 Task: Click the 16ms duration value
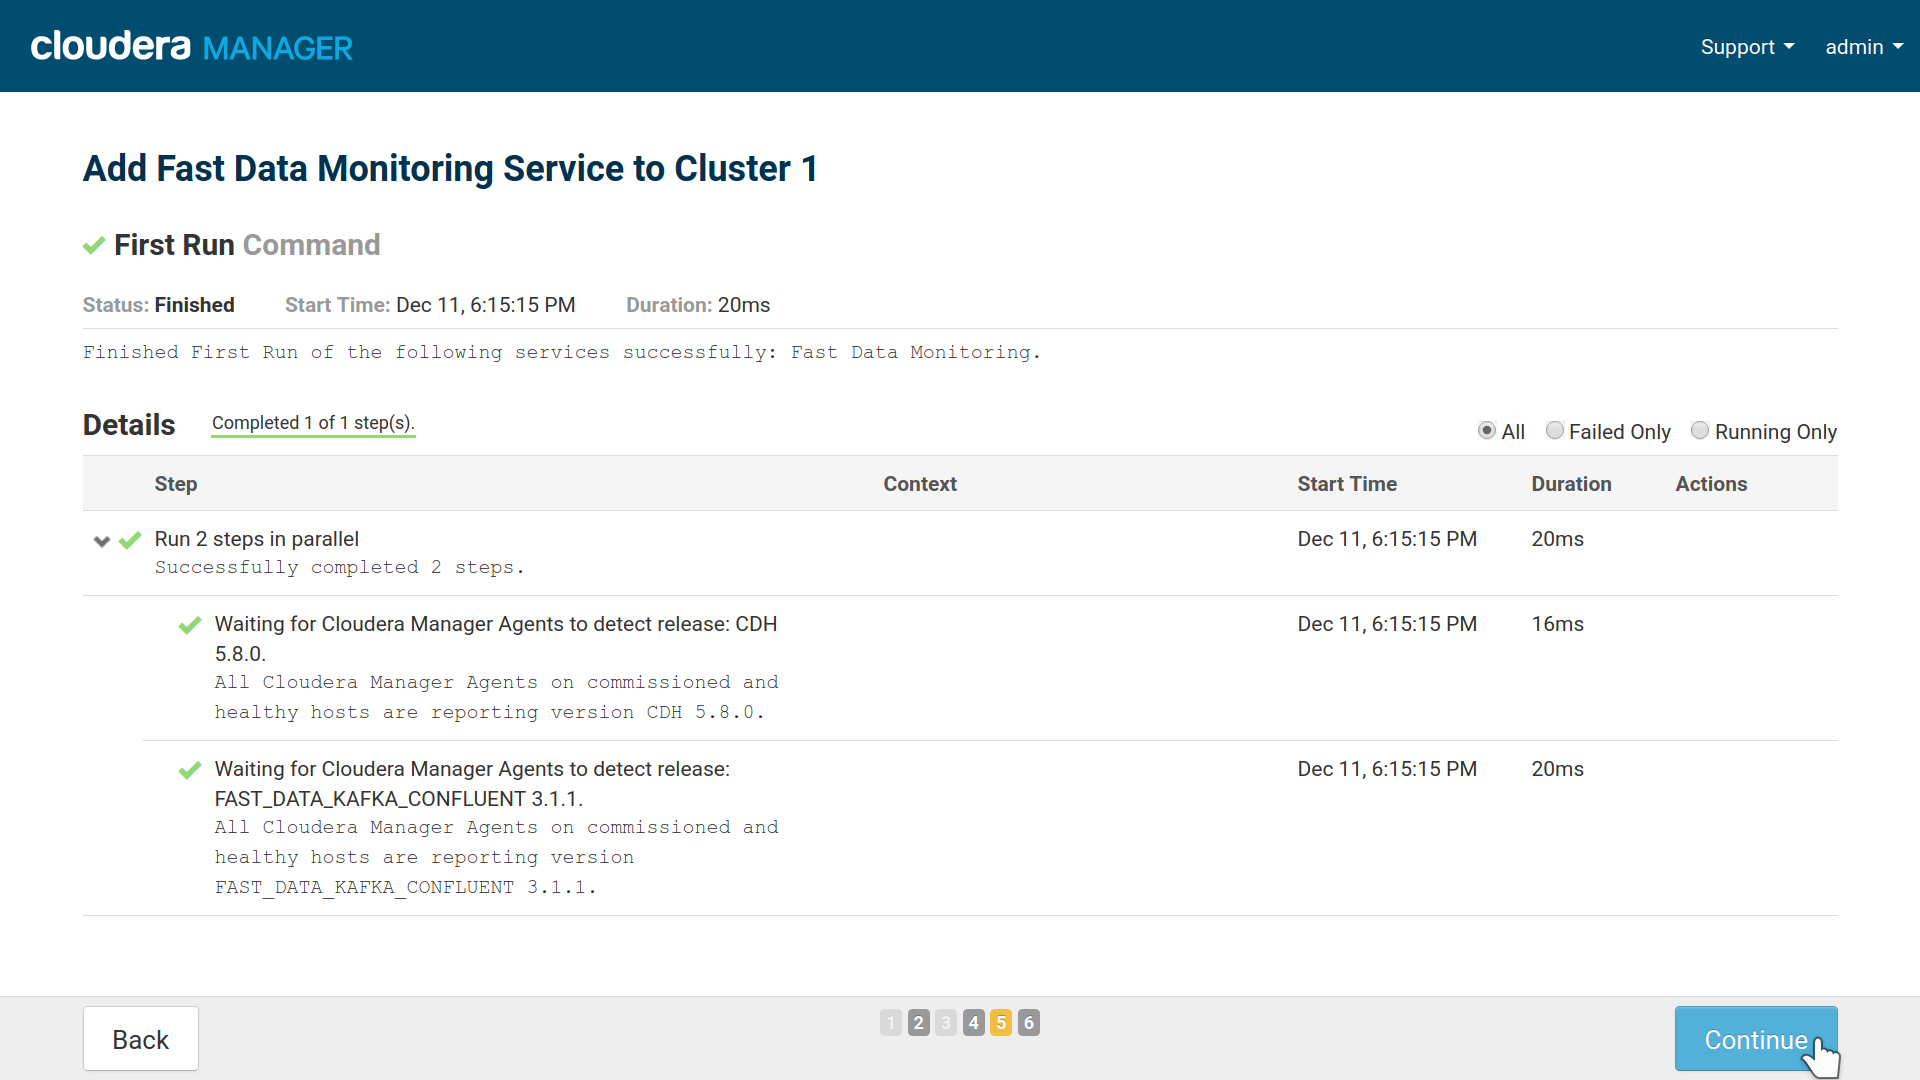1557,624
